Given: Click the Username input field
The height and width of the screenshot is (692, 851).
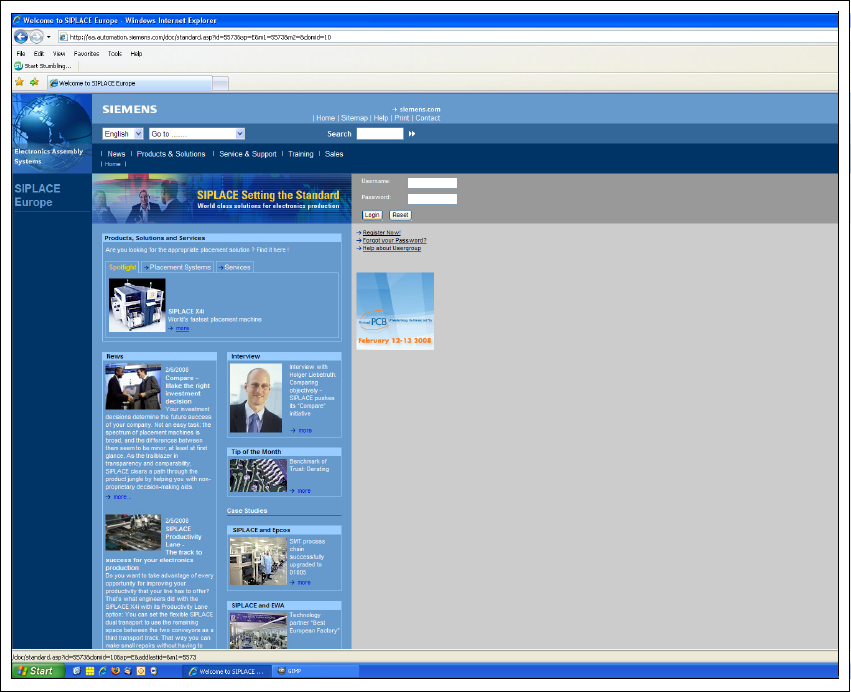Looking at the screenshot, I should coord(433,183).
